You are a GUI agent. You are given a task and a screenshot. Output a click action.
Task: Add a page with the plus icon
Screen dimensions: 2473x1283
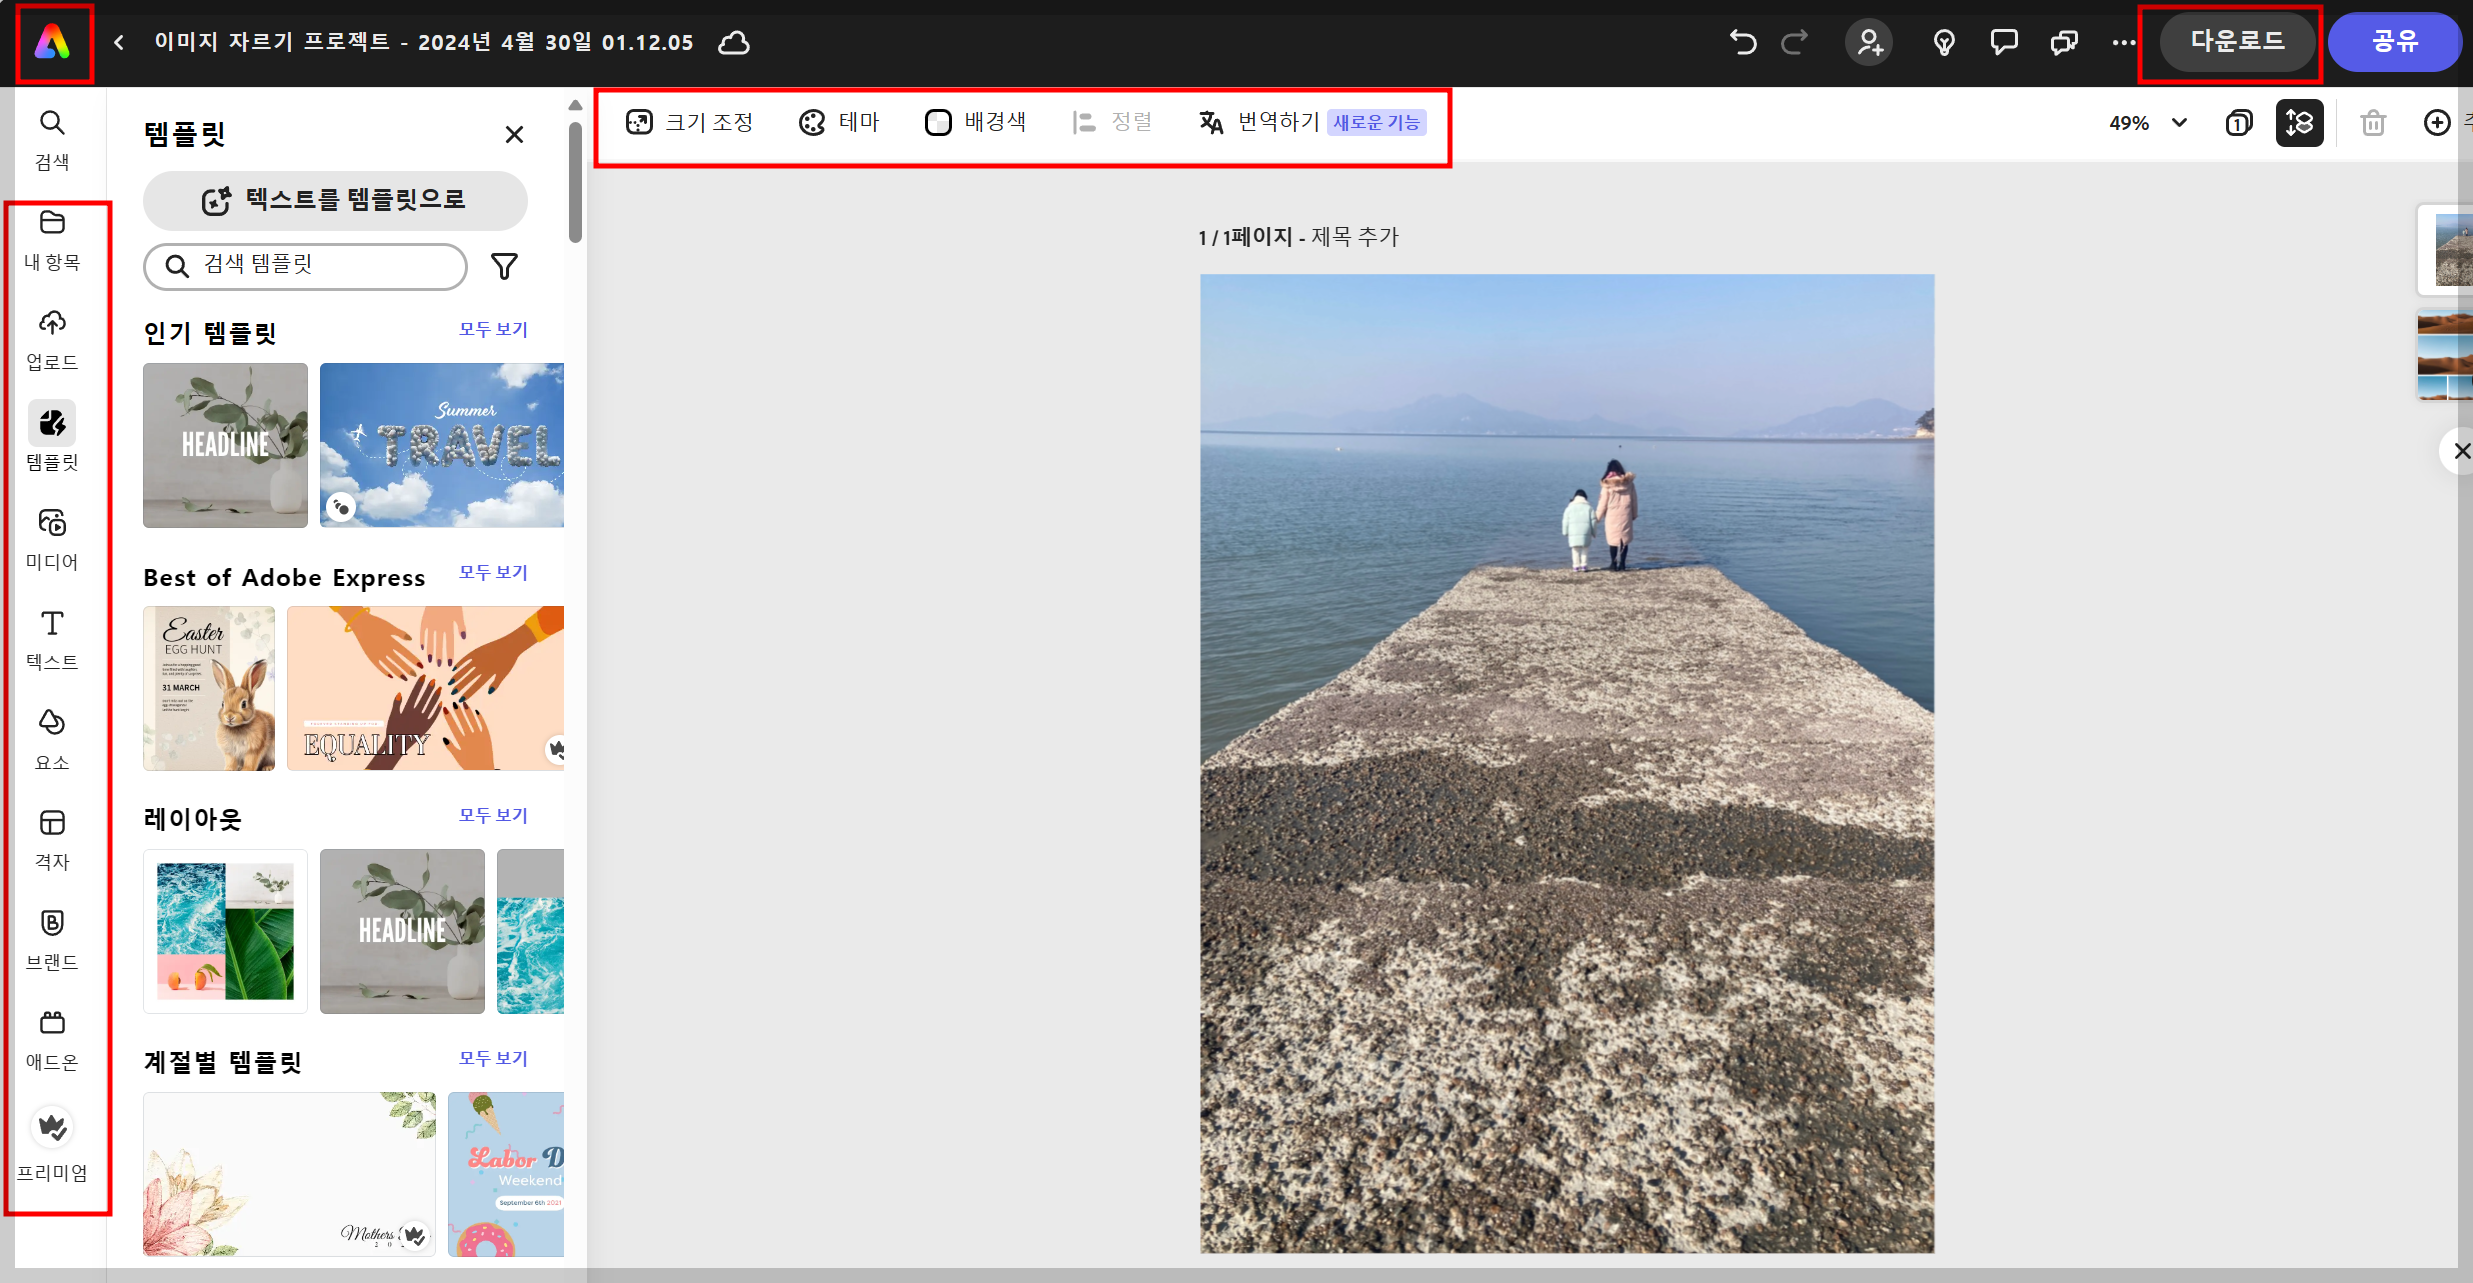(x=2437, y=123)
